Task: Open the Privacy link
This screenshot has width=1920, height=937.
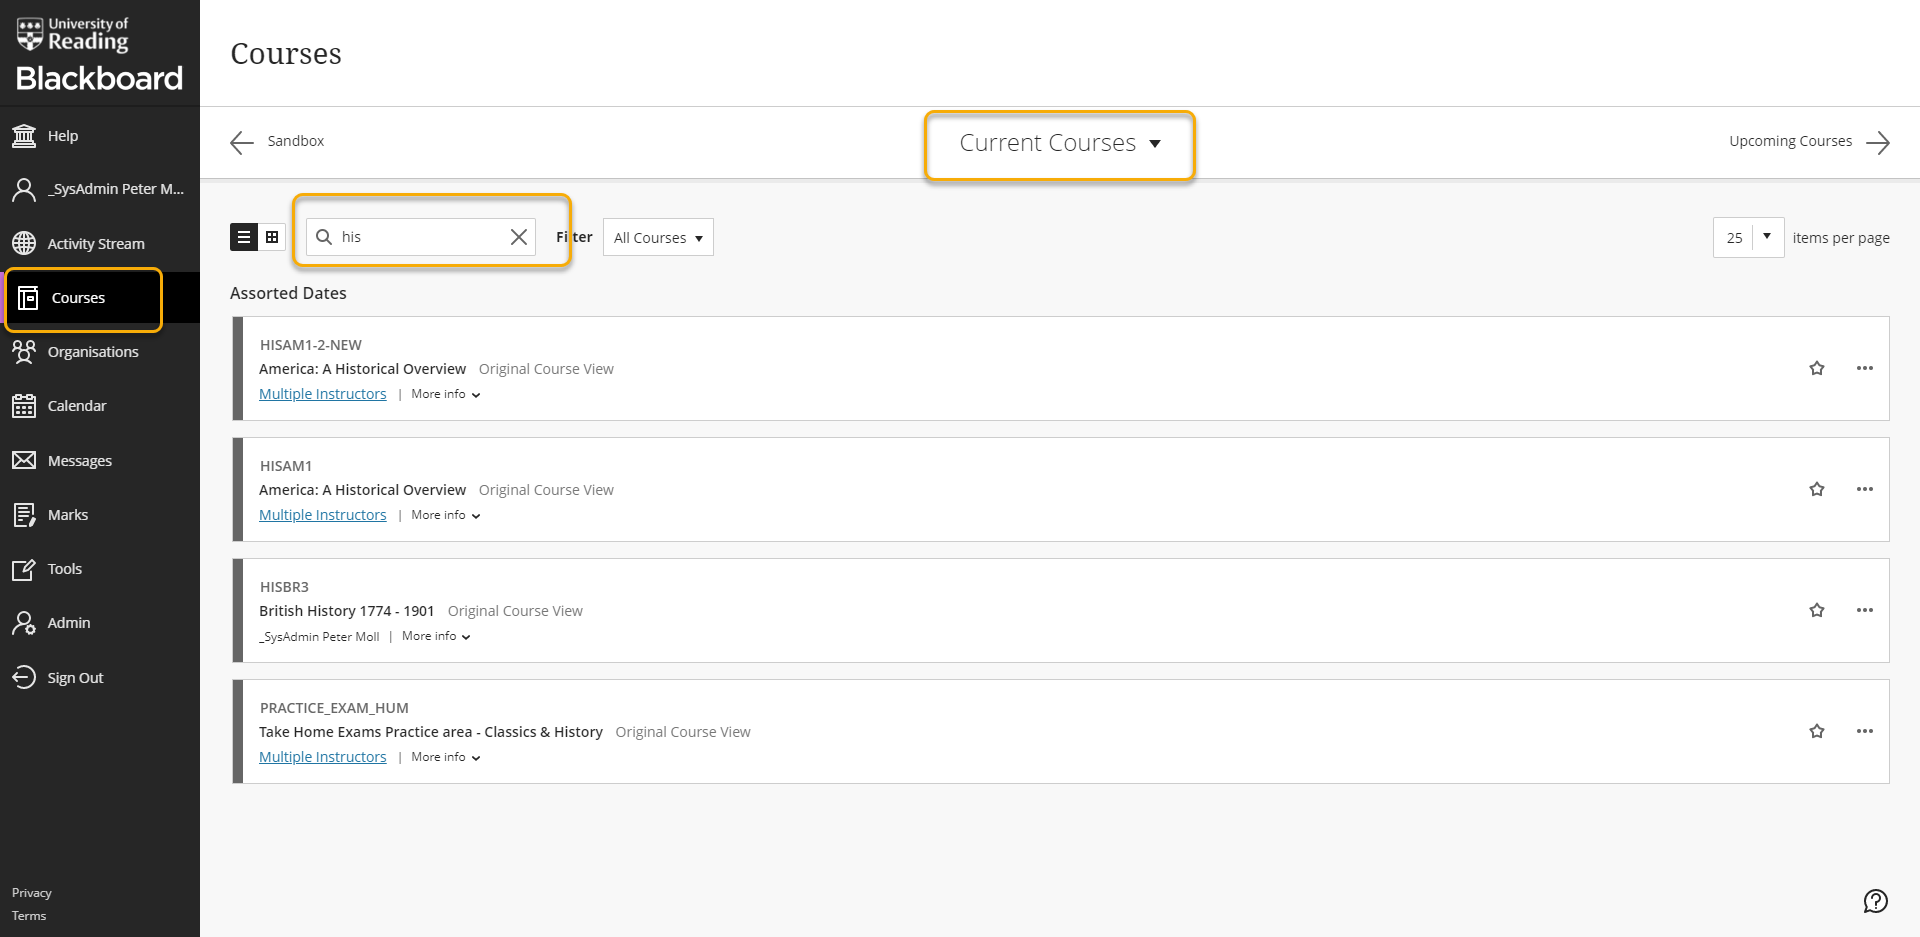Action: (32, 893)
